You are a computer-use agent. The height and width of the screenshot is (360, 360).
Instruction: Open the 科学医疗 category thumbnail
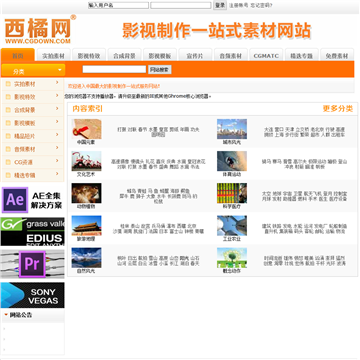pyautogui.click(x=232, y=193)
